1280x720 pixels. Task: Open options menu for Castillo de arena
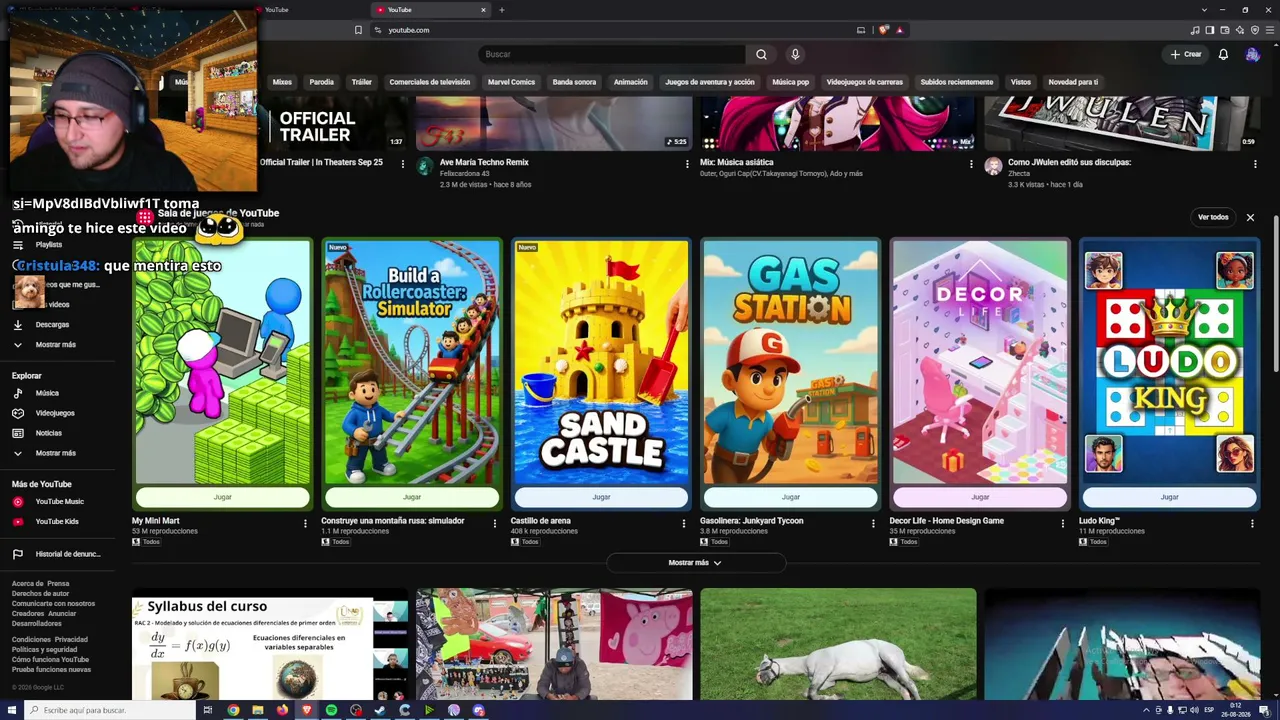684,523
